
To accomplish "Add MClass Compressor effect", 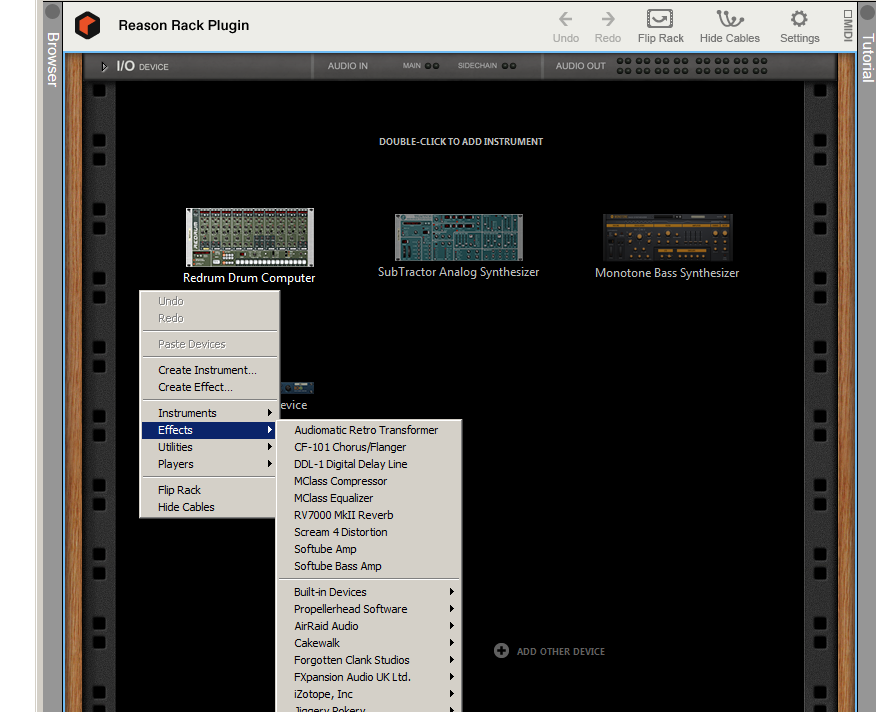I will pos(369,481).
